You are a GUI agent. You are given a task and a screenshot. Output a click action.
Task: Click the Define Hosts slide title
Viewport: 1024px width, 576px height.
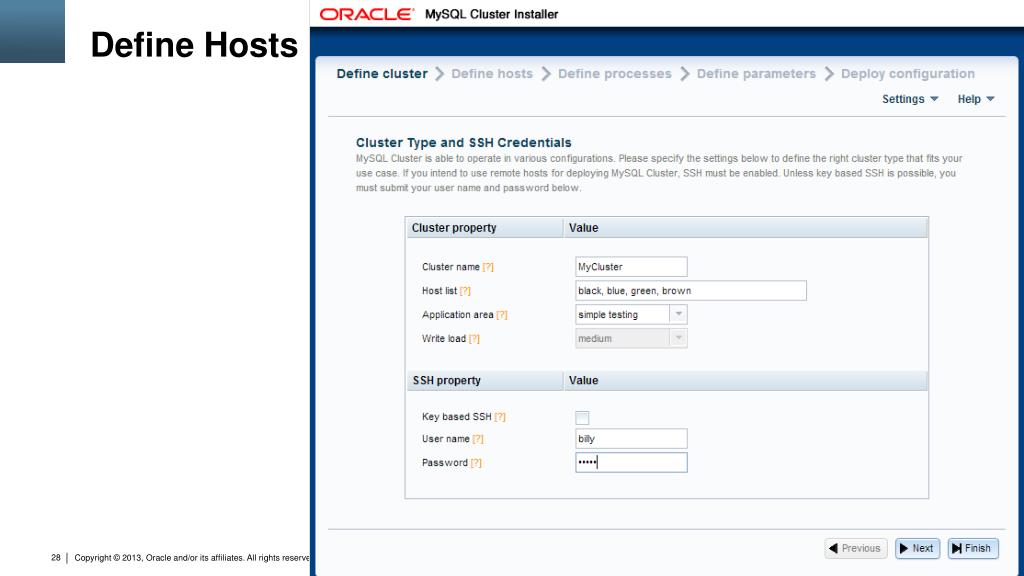(x=194, y=45)
